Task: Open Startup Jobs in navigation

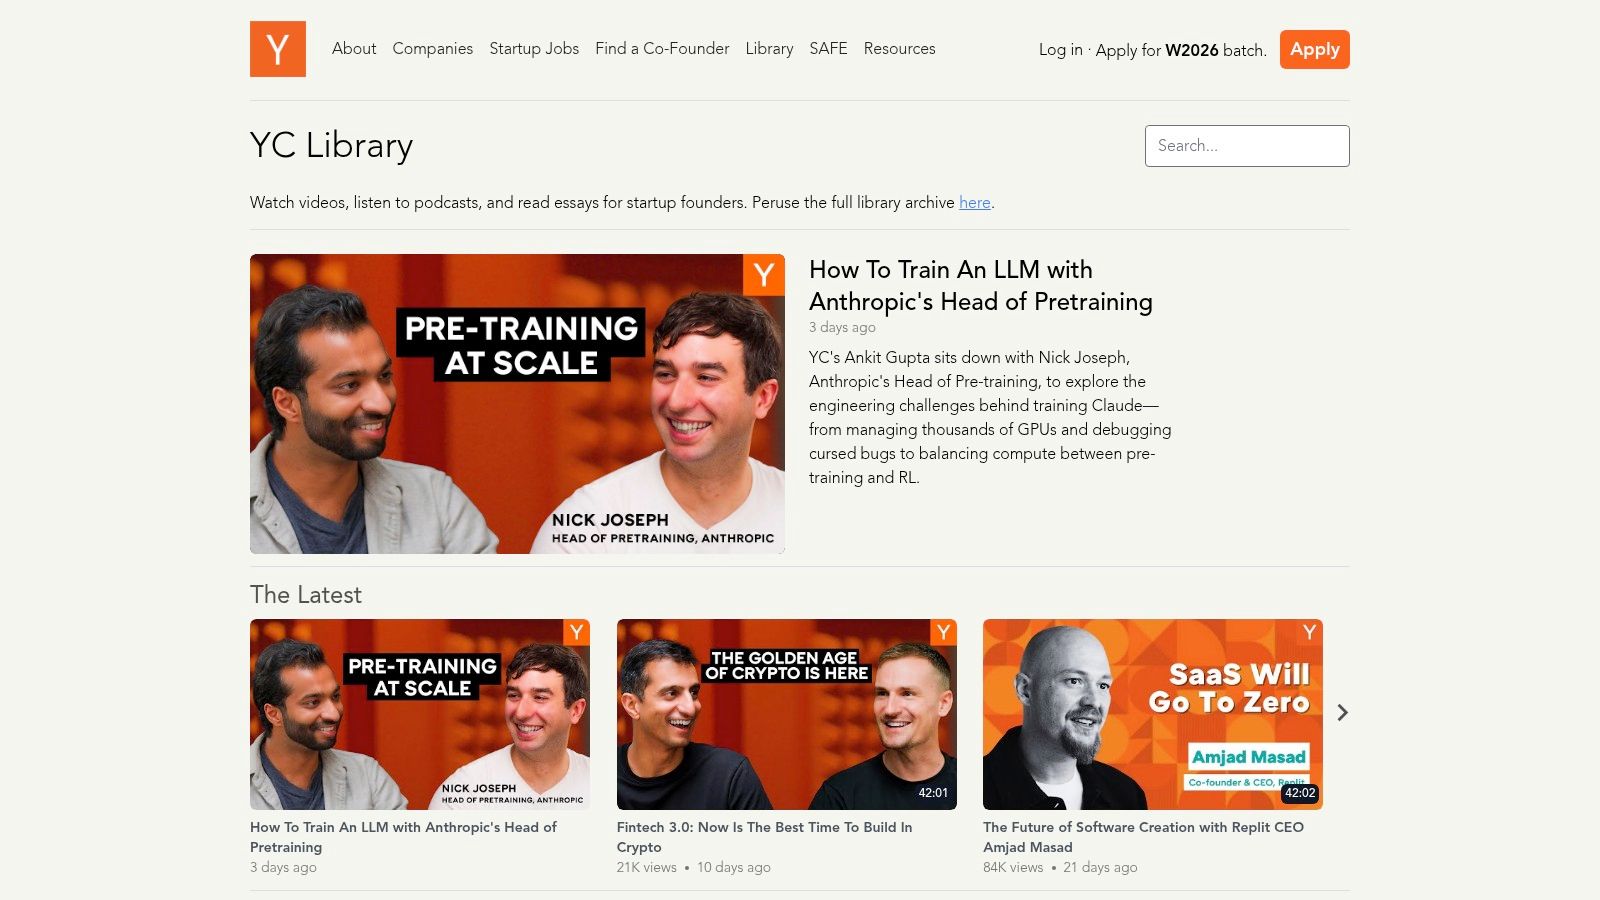Action: tap(534, 48)
